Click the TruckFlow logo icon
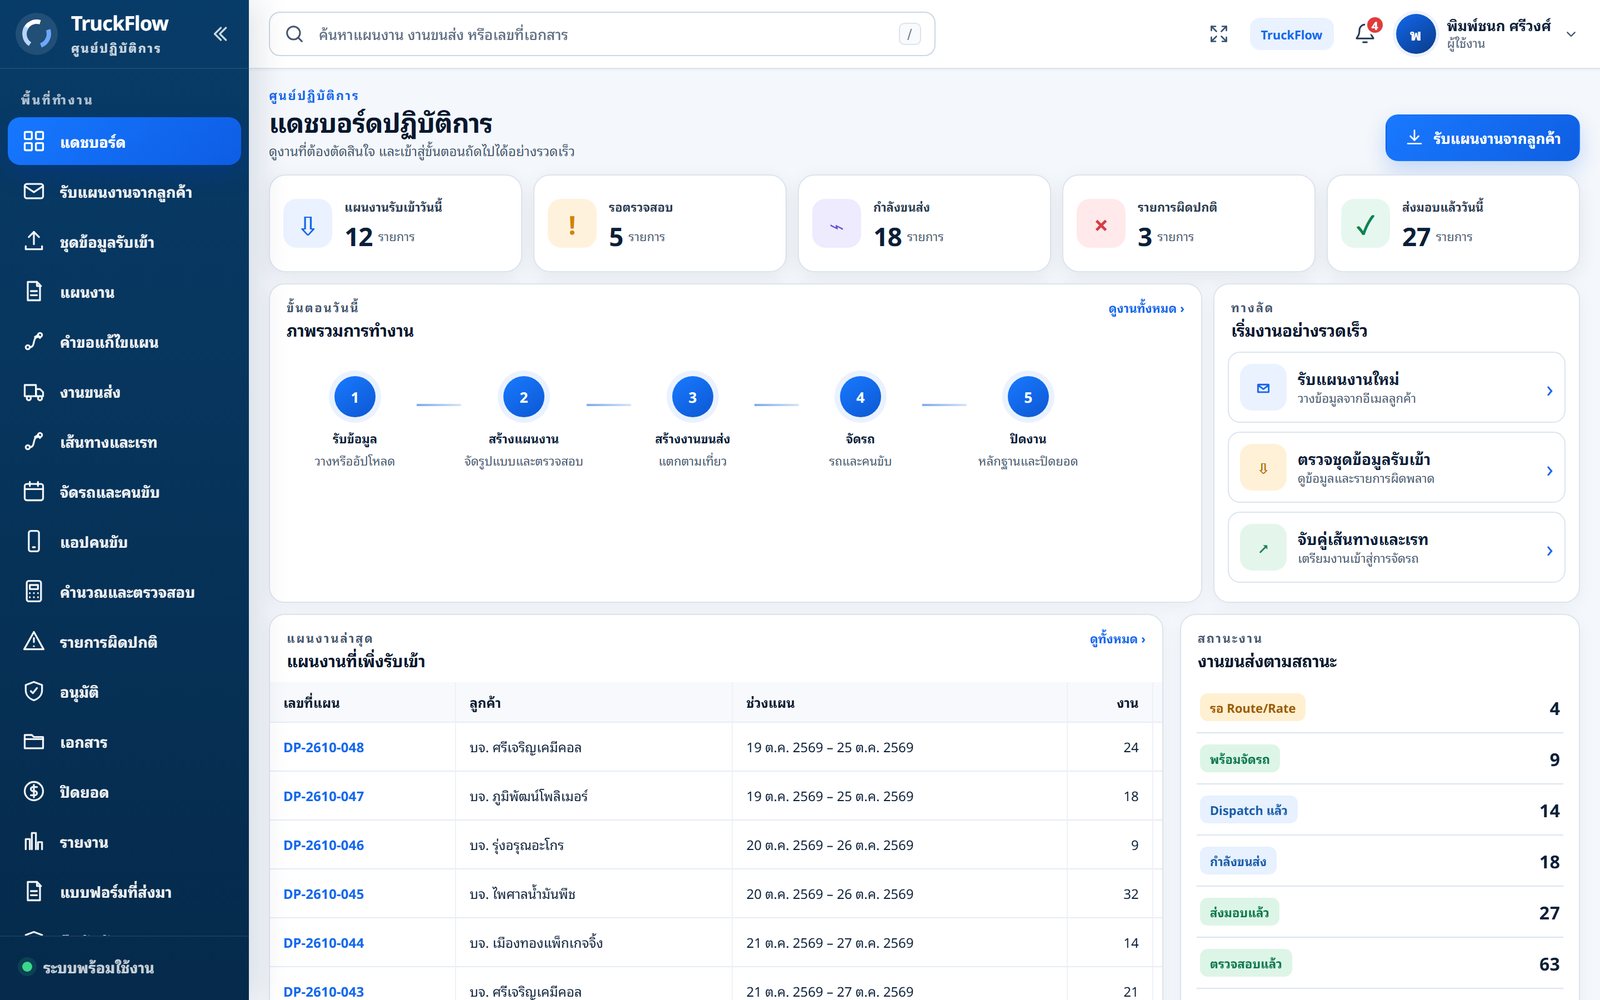The height and width of the screenshot is (1000, 1600). 37,34
